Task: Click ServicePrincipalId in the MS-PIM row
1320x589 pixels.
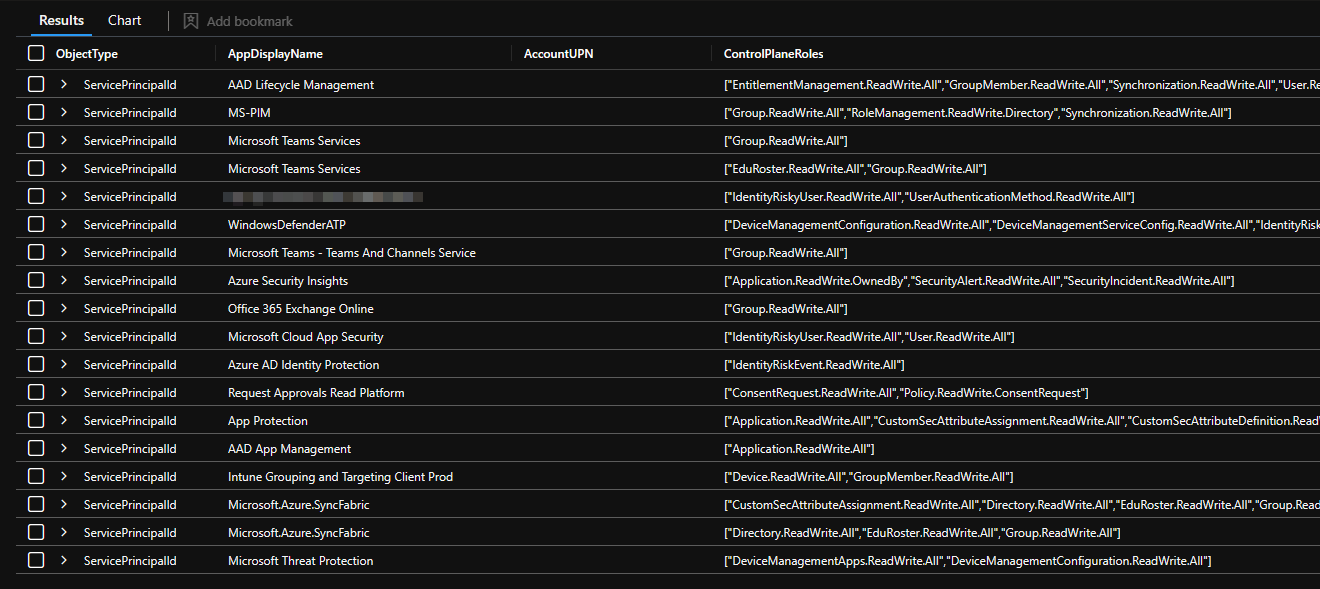Action: click(130, 113)
